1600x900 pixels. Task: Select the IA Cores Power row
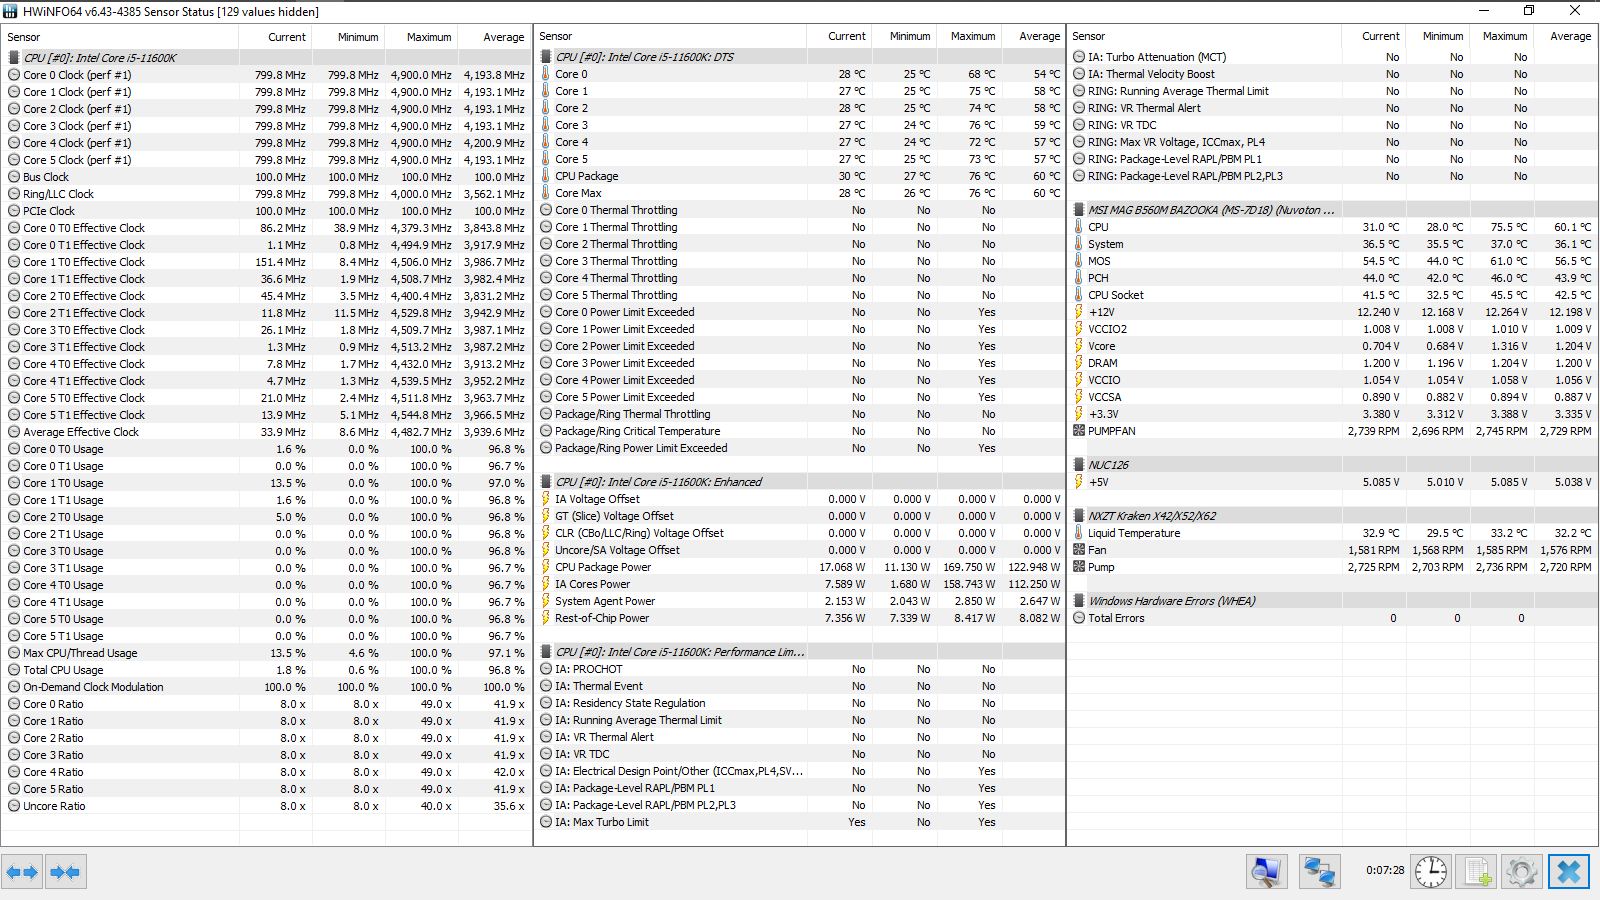click(x=800, y=584)
